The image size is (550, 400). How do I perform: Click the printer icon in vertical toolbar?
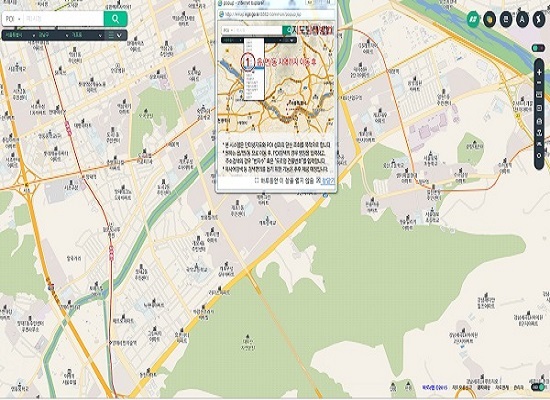click(539, 122)
